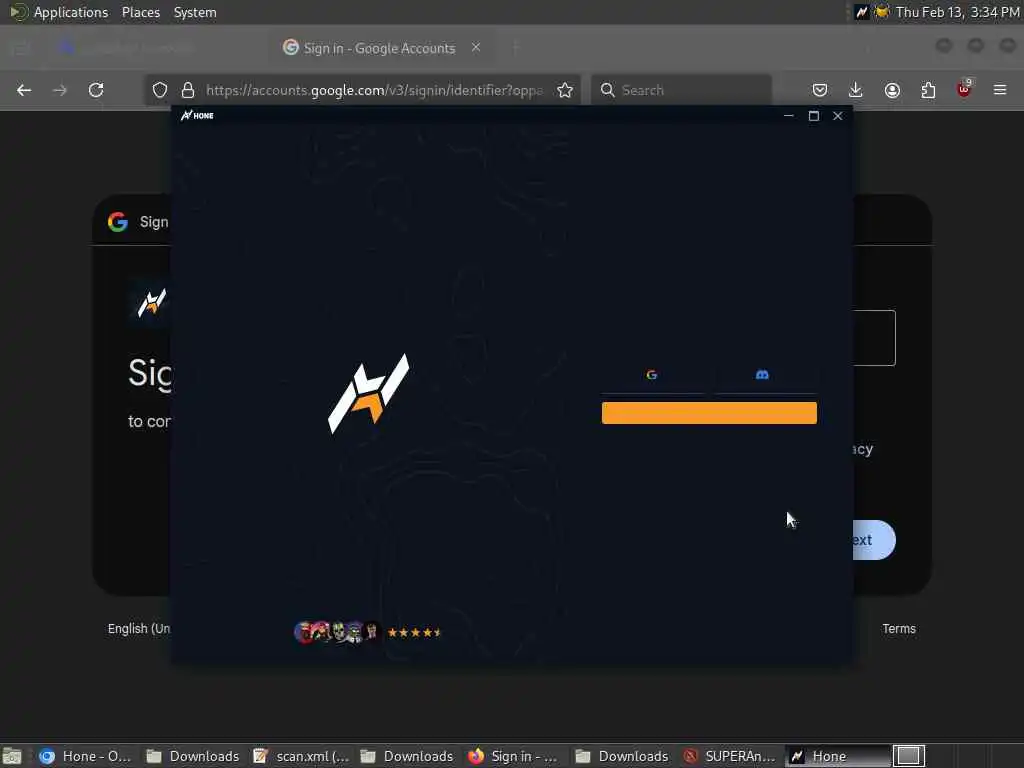
Task: Open the English language dropdown
Action: coord(139,629)
